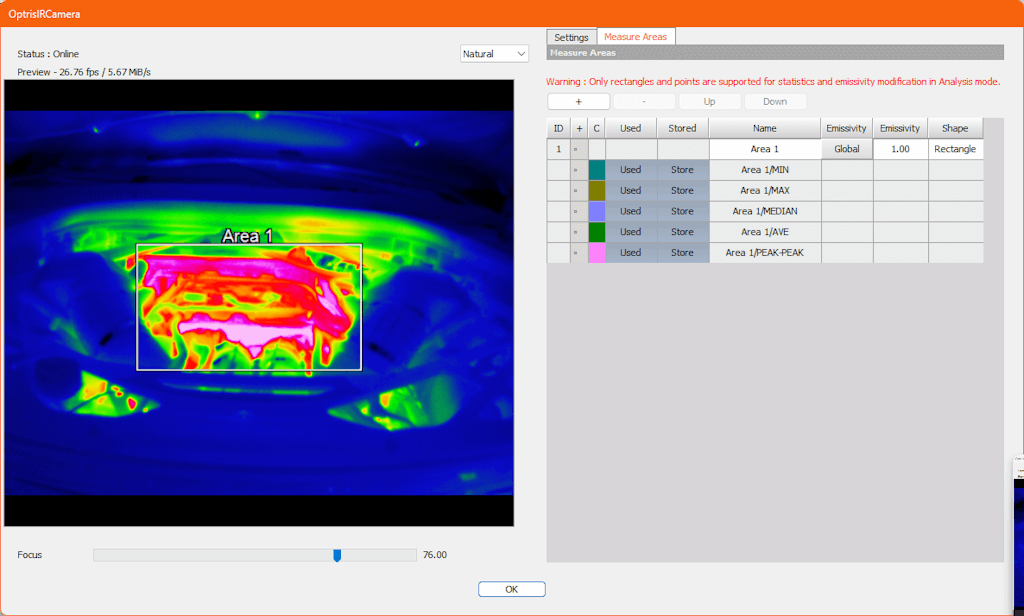Select the Area 1 rectangle in the thermal image

(249, 306)
